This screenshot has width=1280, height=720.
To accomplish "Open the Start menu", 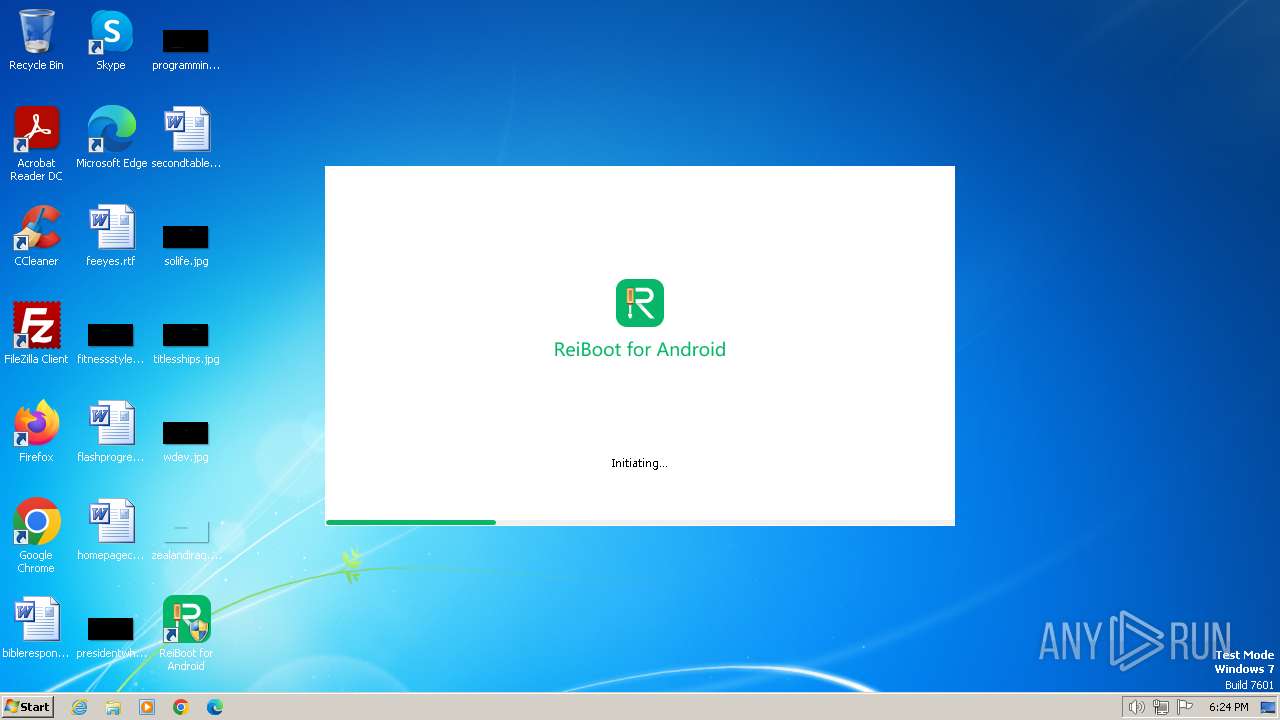I will [x=27, y=706].
